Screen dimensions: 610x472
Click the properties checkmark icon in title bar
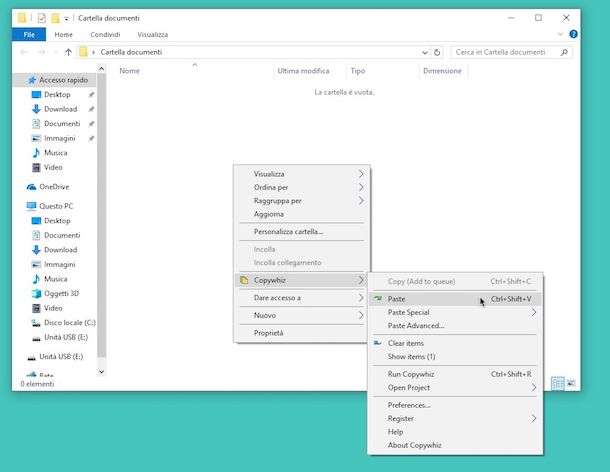(42, 18)
